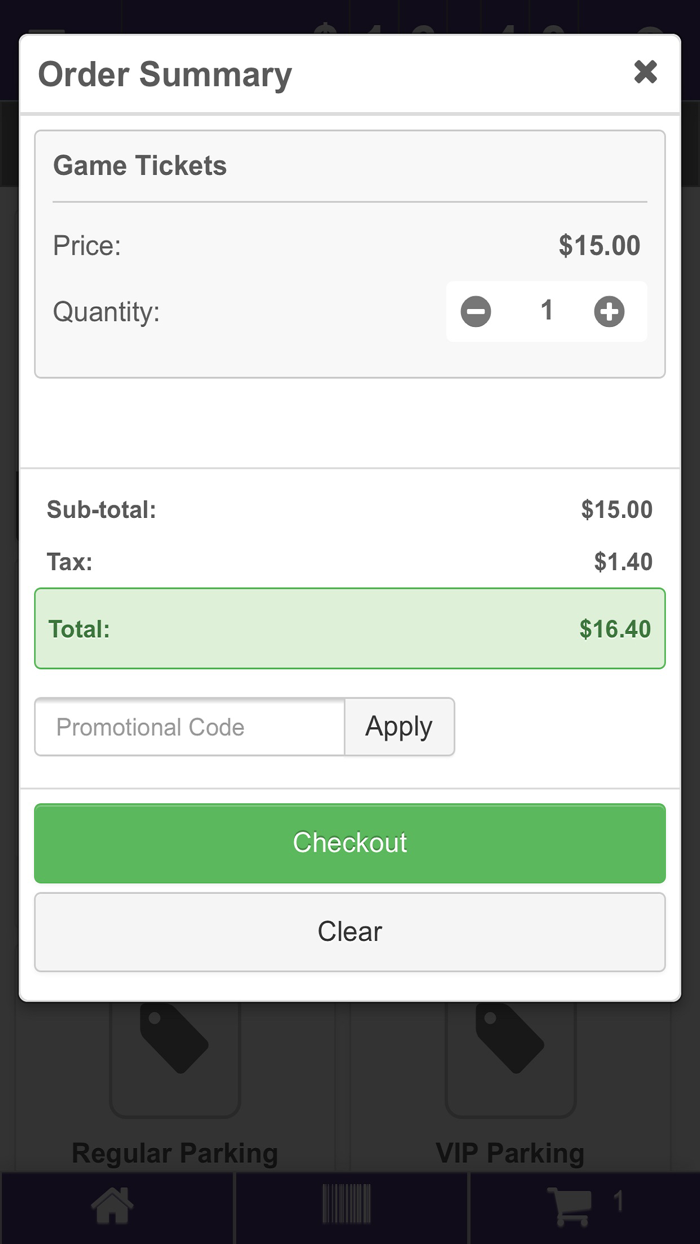Image resolution: width=700 pixels, height=1244 pixels.
Task: Tap the increase quantity plus icon
Action: click(610, 311)
